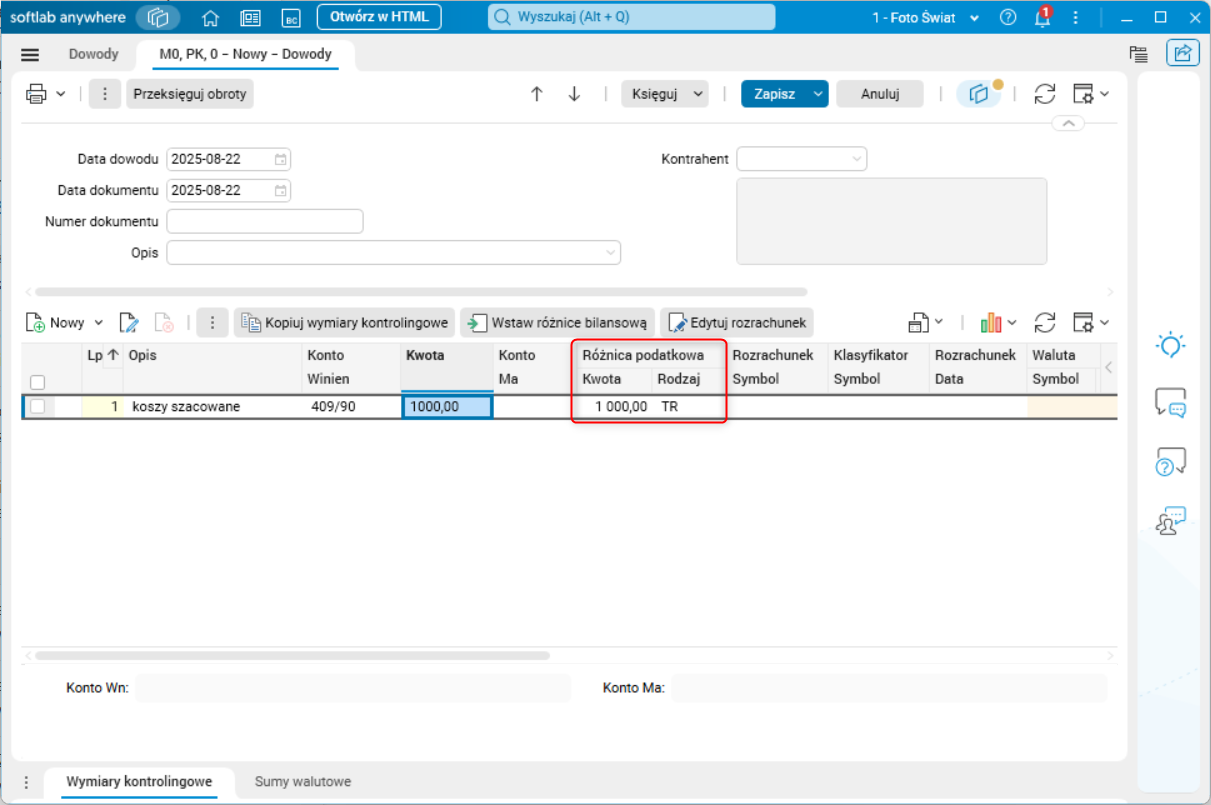Toggle the panel list icon near top right

click(1138, 54)
